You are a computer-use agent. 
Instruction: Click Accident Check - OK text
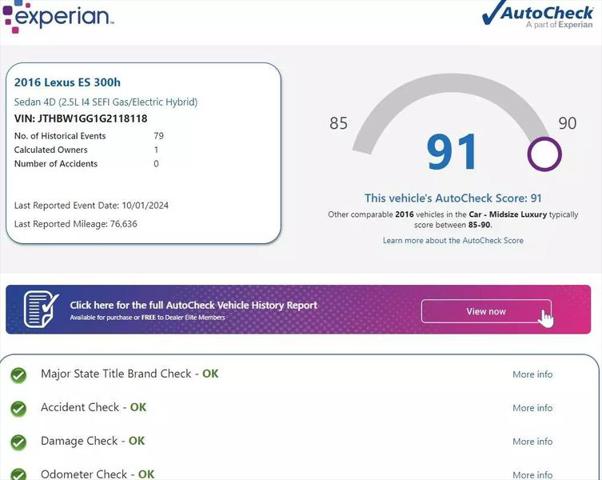[93, 407]
